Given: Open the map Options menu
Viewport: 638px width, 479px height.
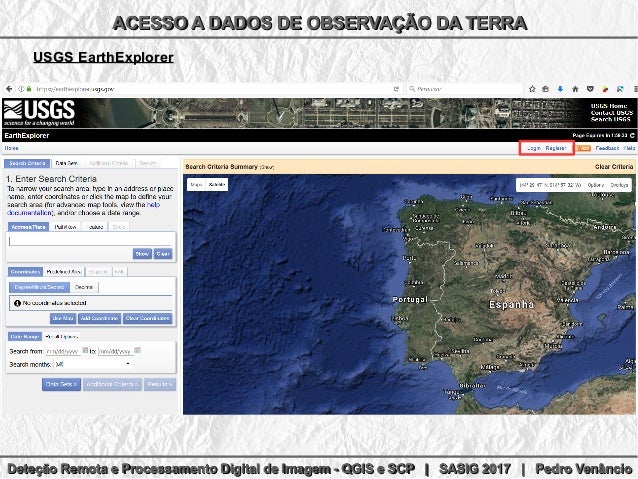Looking at the screenshot, I should 595,185.
